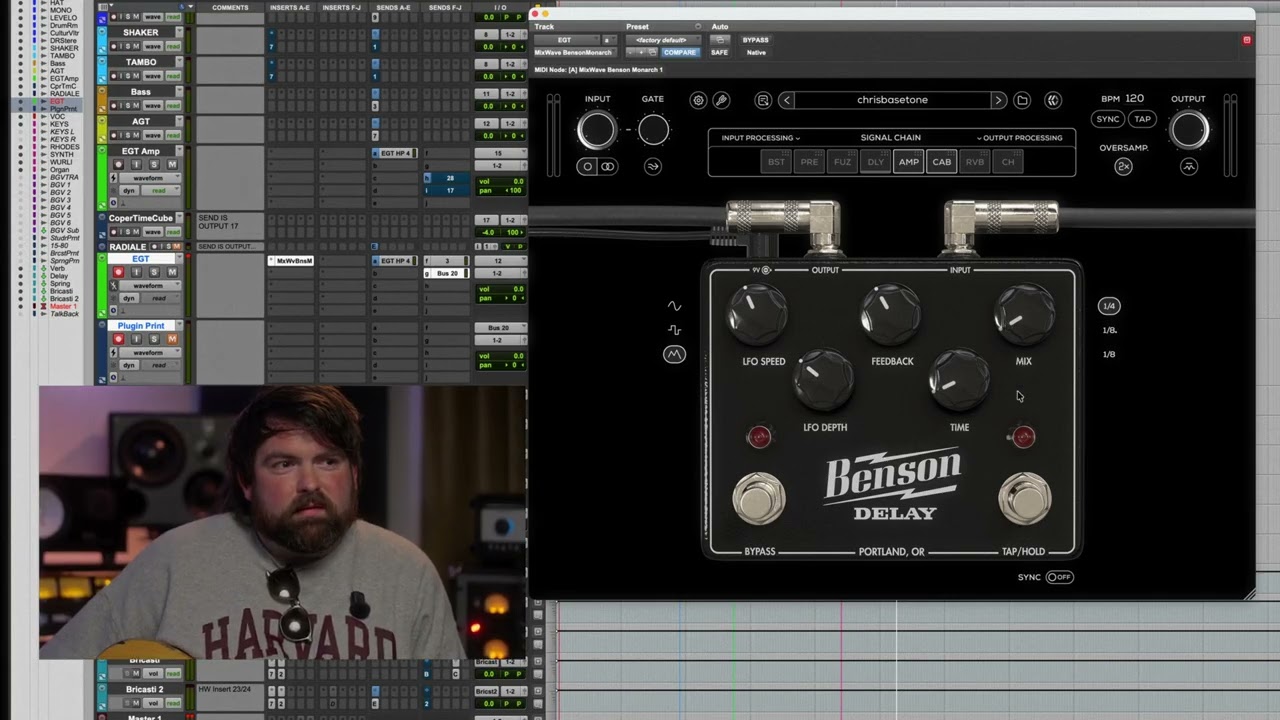Click the Safe automation button
Screen dimensions: 1280x720
(719, 52)
